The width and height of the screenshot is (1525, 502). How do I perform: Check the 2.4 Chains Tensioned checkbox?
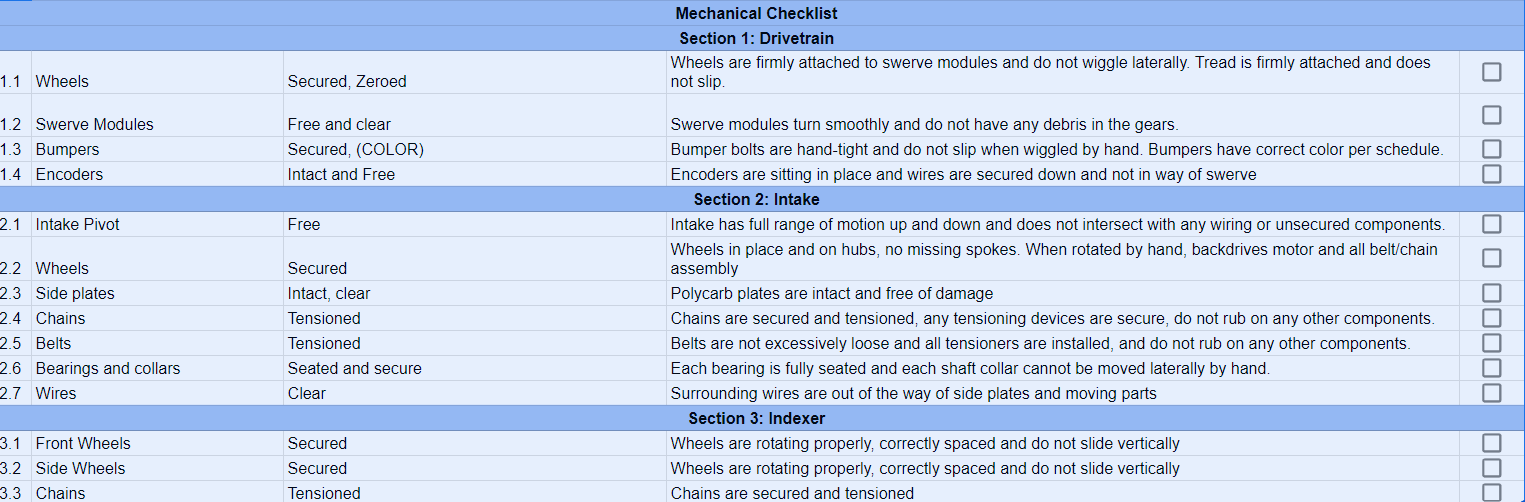(1491, 318)
